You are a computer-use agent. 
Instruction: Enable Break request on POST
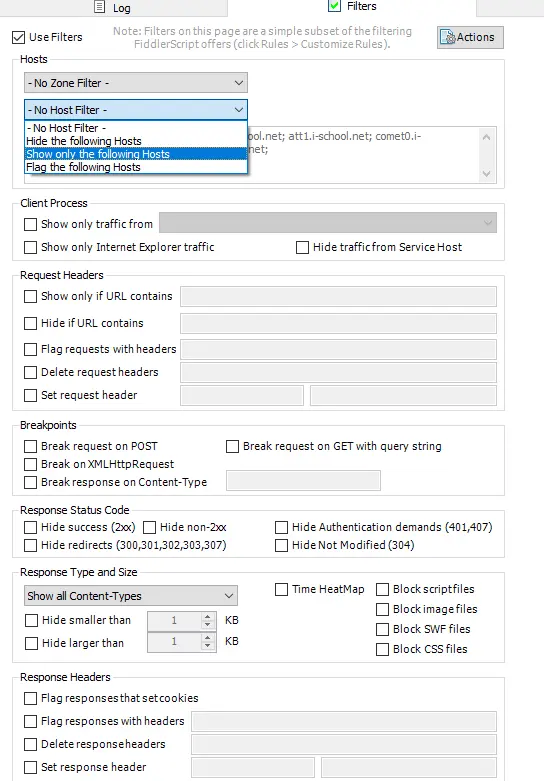30,446
